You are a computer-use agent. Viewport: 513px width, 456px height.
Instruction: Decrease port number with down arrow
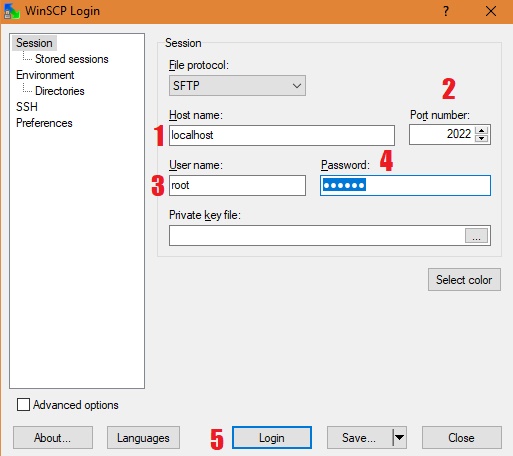[x=481, y=138]
